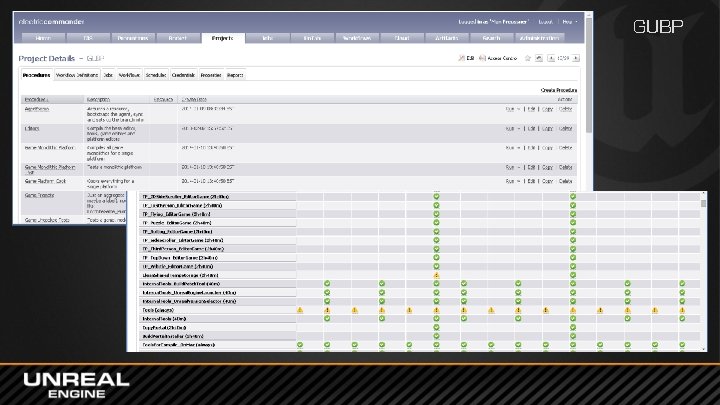Viewport: 720px width, 405px height.
Task: Open the Artifacts main navigation tab
Action: click(447, 38)
